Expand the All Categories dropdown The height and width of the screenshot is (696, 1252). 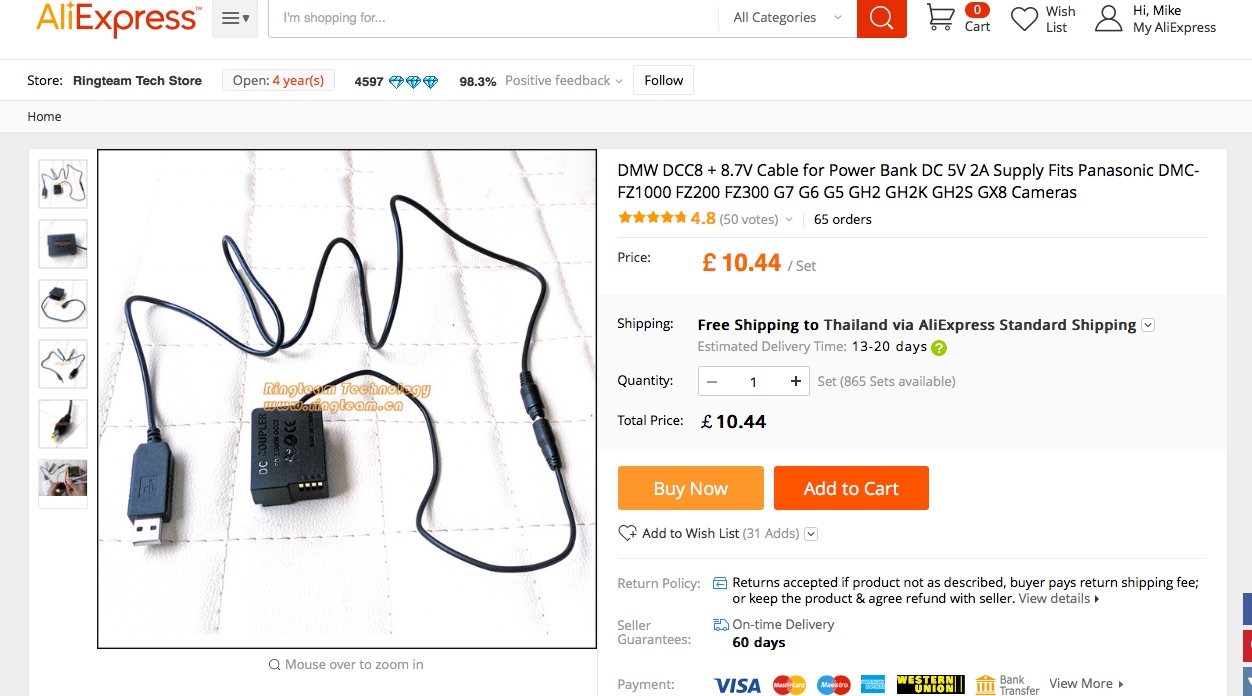pos(787,18)
